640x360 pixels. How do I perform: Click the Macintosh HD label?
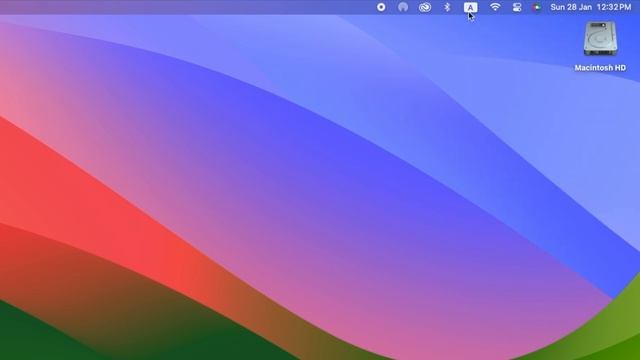pos(600,68)
